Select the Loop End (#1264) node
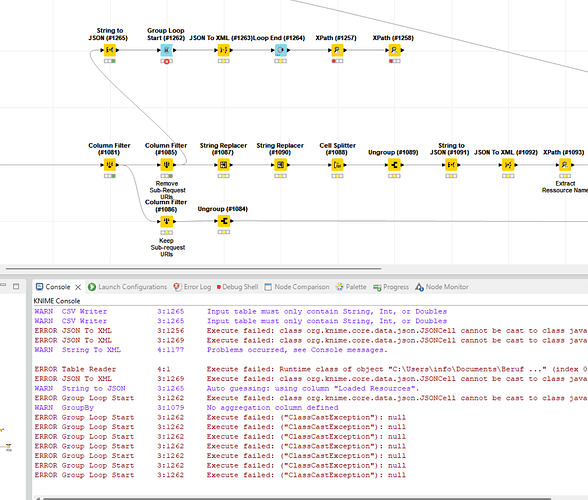 pyautogui.click(x=280, y=50)
